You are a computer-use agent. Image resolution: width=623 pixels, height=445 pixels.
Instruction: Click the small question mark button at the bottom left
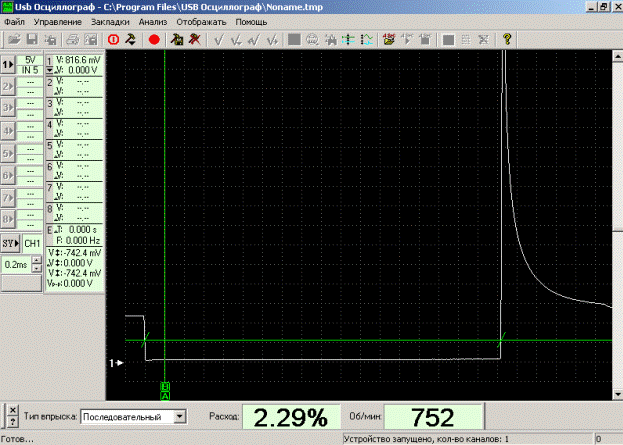13,422
